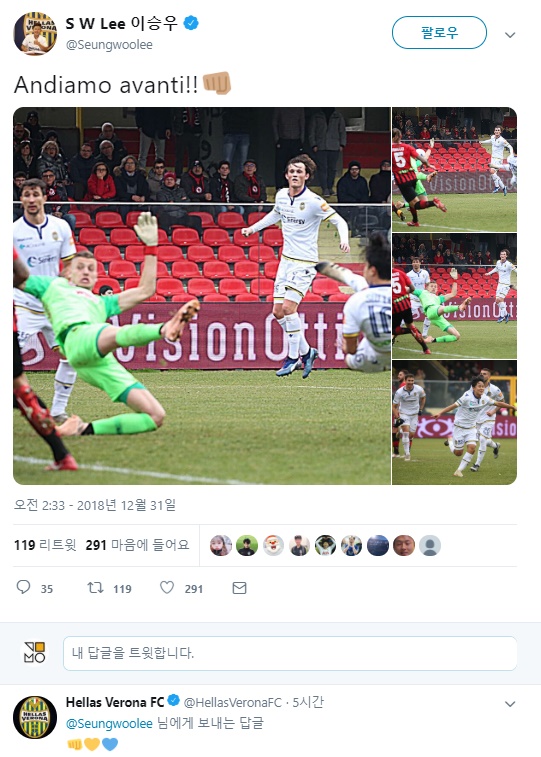Screen dimensions: 541x757
Task: Open direct message envelope icon
Action: (x=239, y=588)
